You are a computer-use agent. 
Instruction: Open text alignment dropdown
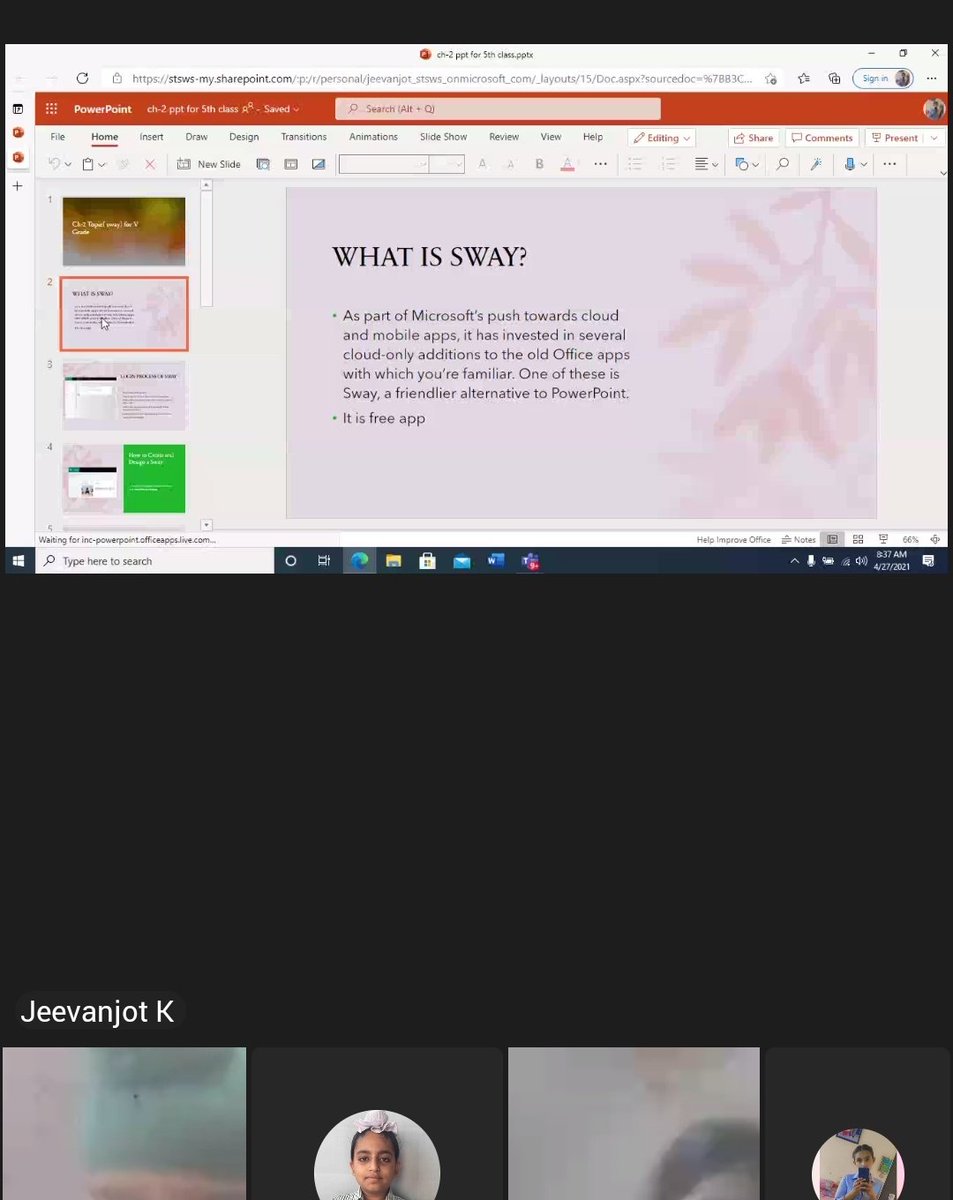tap(706, 164)
